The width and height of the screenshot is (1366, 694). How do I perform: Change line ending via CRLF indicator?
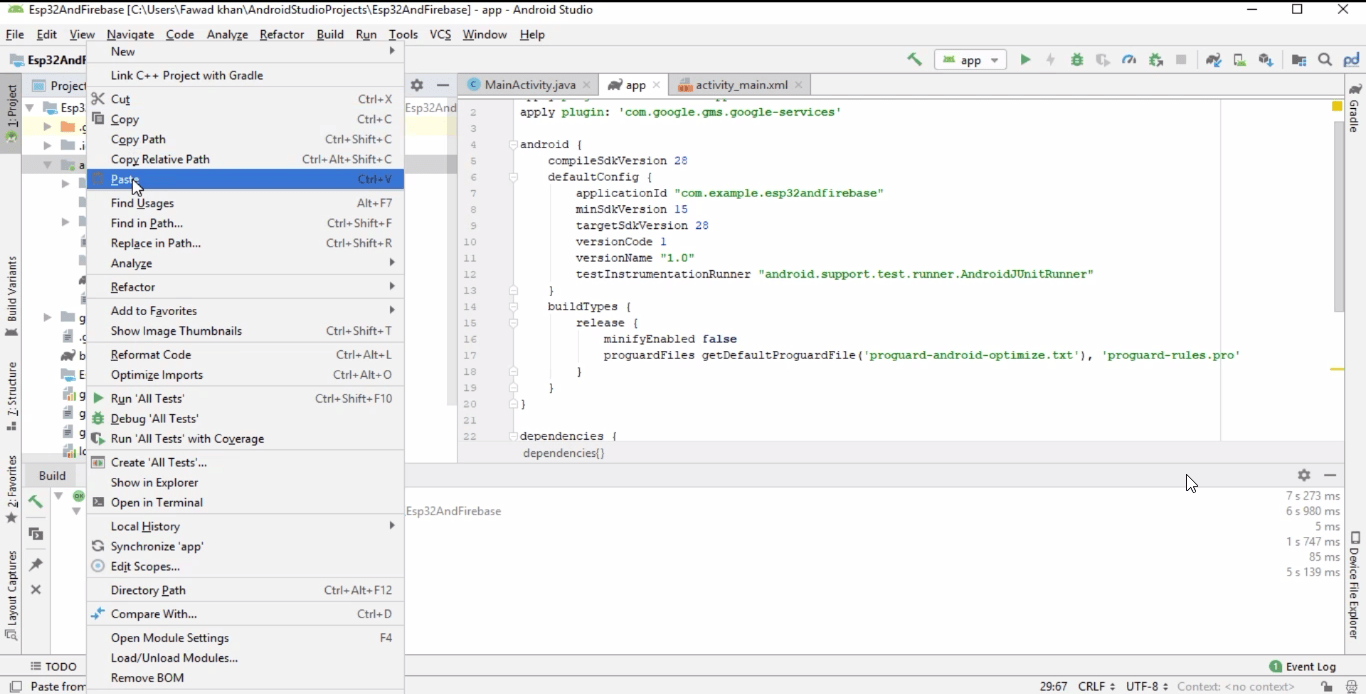[x=1093, y=687]
